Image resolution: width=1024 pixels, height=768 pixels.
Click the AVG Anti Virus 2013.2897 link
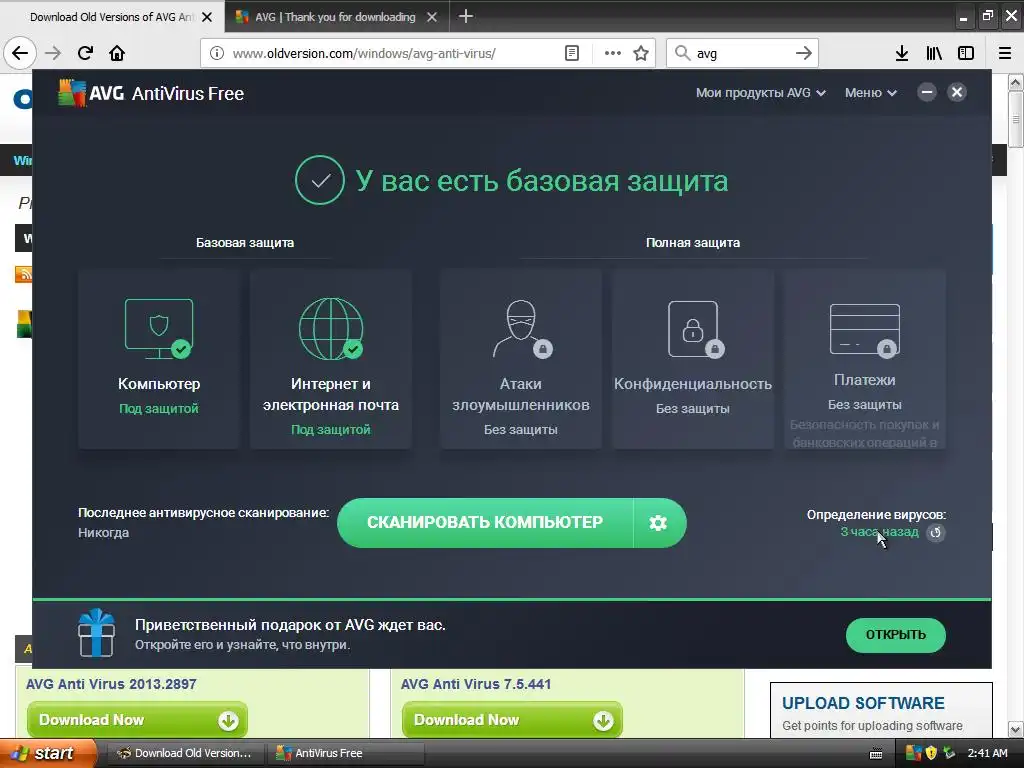coord(111,684)
